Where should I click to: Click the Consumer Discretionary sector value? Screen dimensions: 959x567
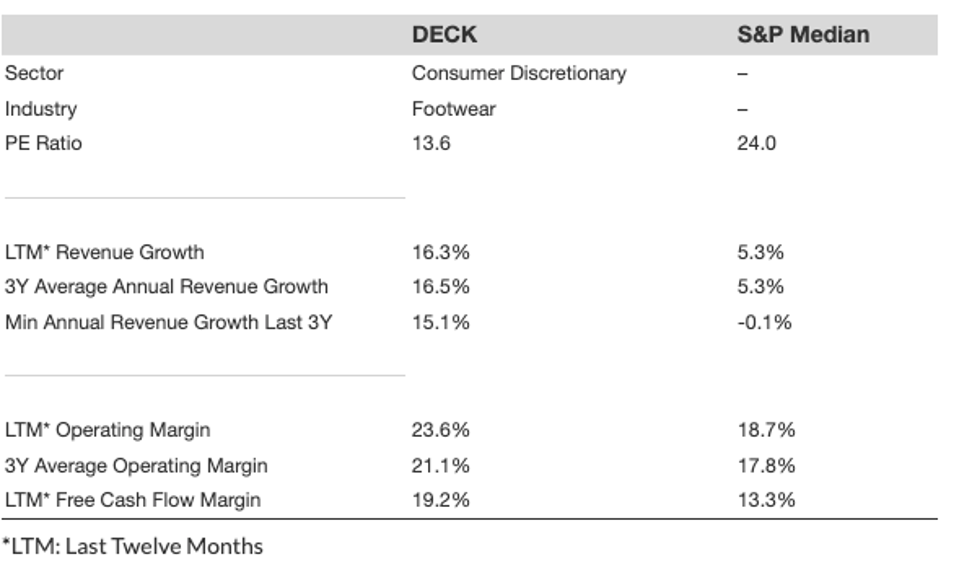[519, 73]
